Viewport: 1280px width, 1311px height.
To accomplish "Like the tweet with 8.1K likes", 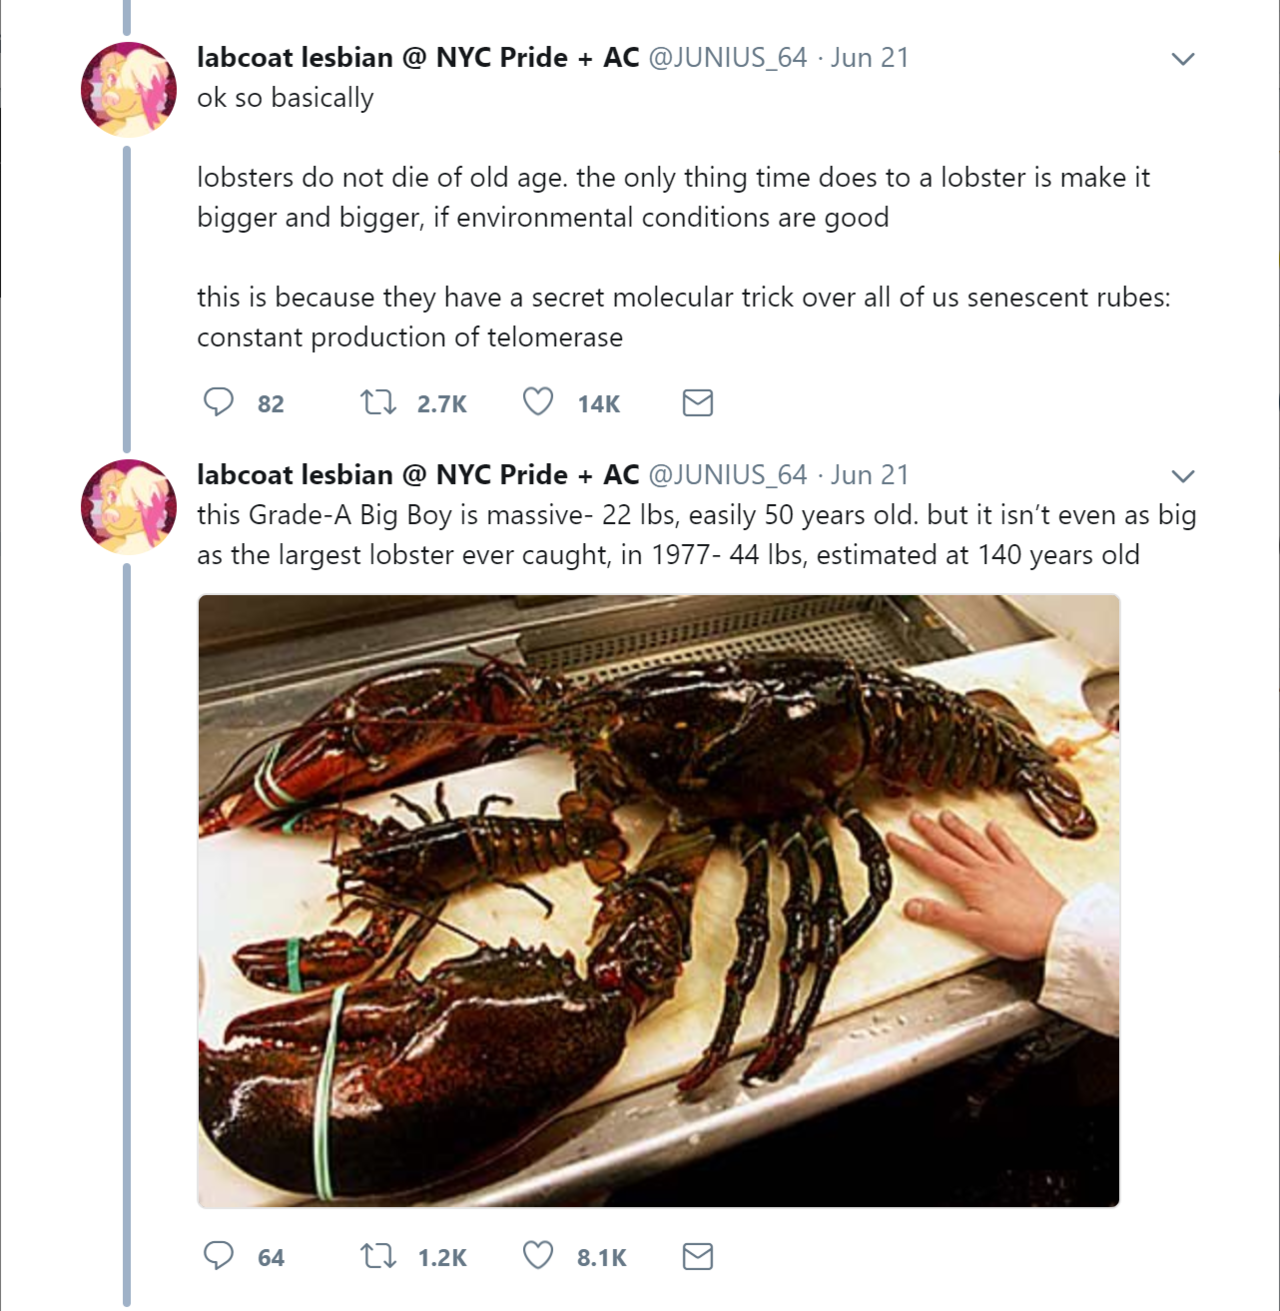I will tap(538, 1256).
